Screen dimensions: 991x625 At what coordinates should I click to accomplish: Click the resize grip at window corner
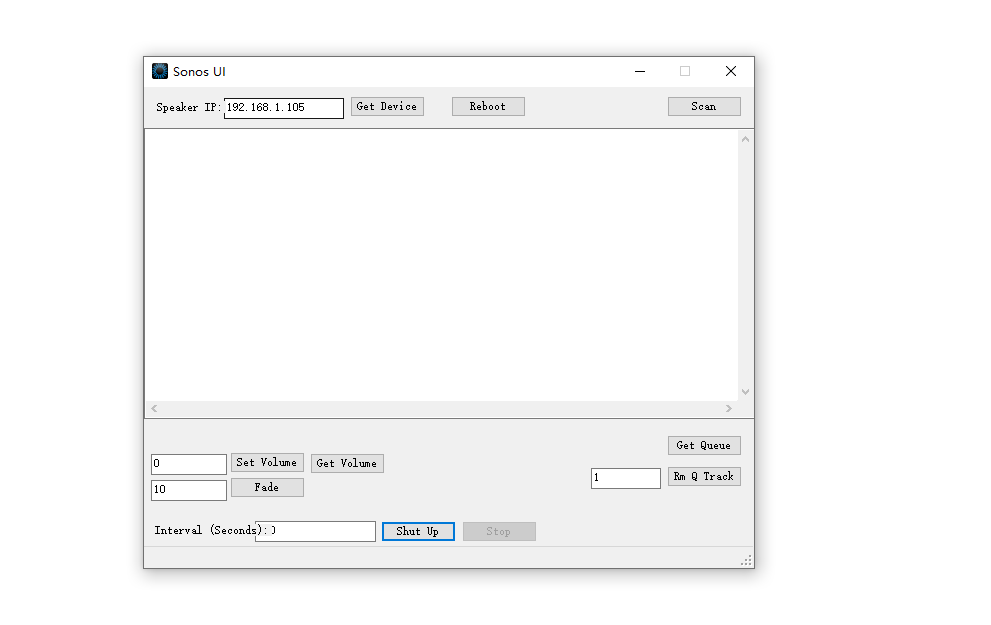coord(746,561)
